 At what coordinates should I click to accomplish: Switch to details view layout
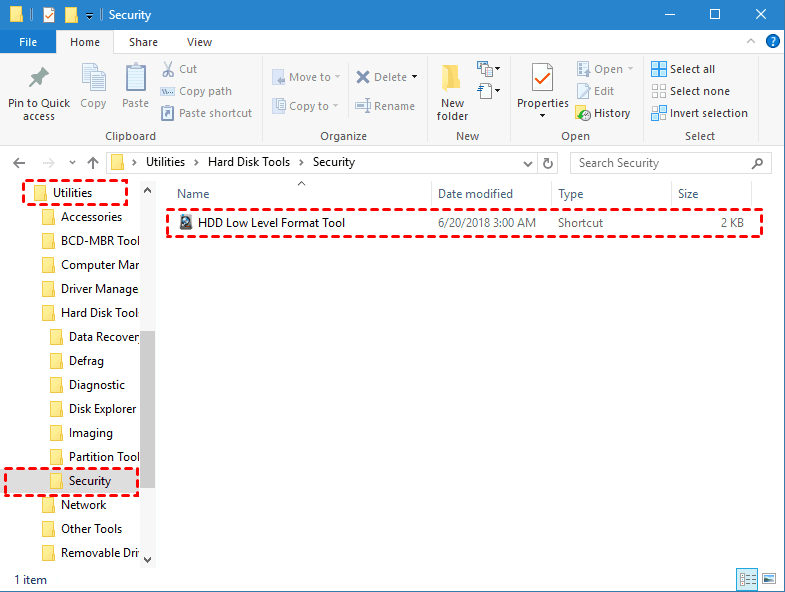(x=747, y=579)
